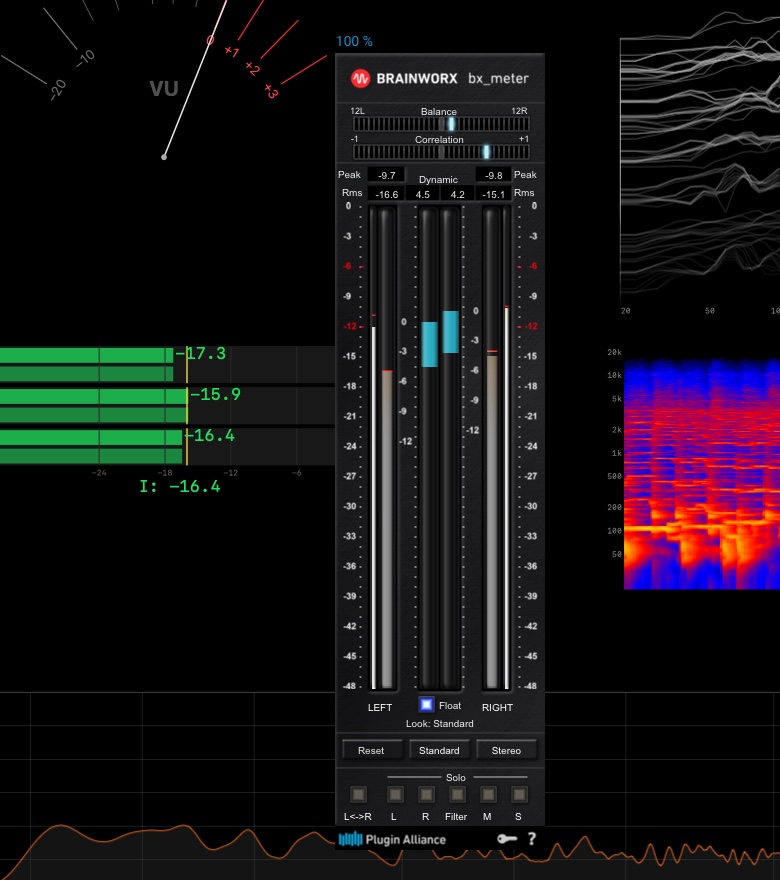Click right Rms value -15.1
Viewport: 780px width, 880px height.
pos(493,194)
